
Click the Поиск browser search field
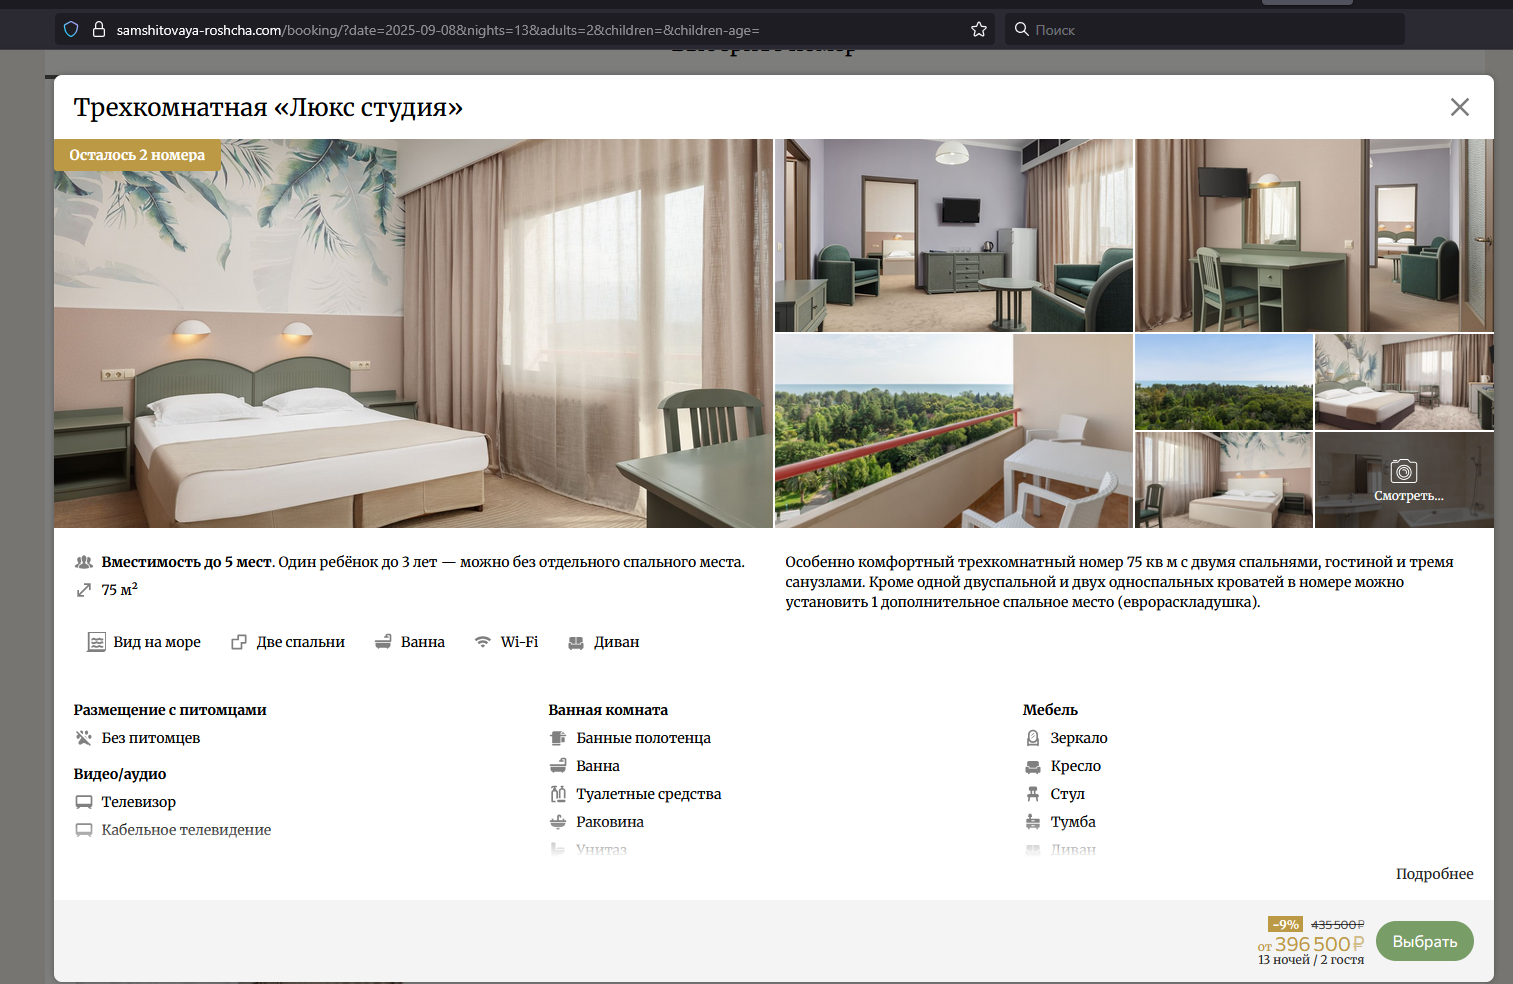pos(1205,30)
